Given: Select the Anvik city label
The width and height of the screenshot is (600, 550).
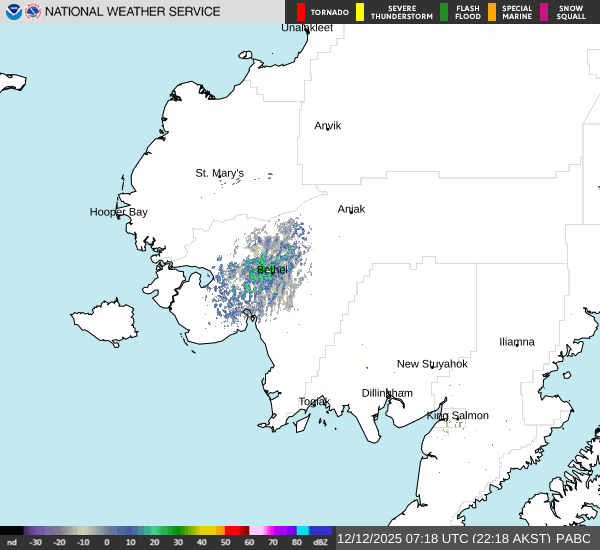Looking at the screenshot, I should tap(328, 126).
